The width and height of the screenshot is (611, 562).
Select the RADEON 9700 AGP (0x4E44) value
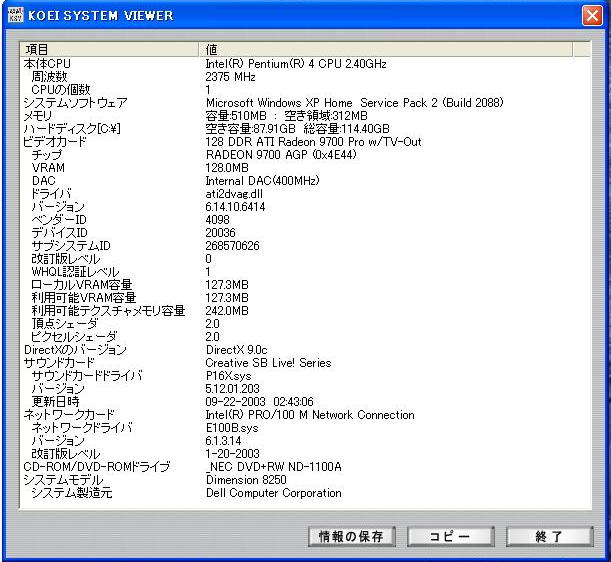281,155
